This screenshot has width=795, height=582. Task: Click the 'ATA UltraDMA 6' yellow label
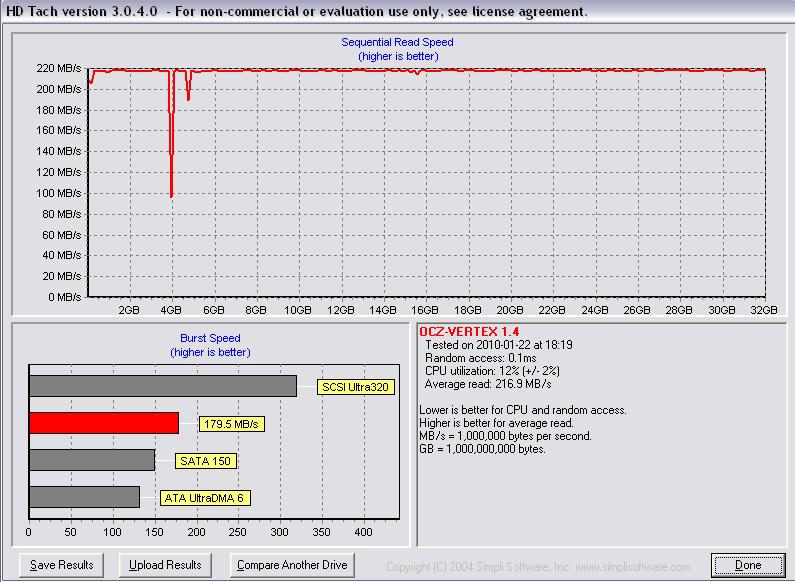(205, 498)
